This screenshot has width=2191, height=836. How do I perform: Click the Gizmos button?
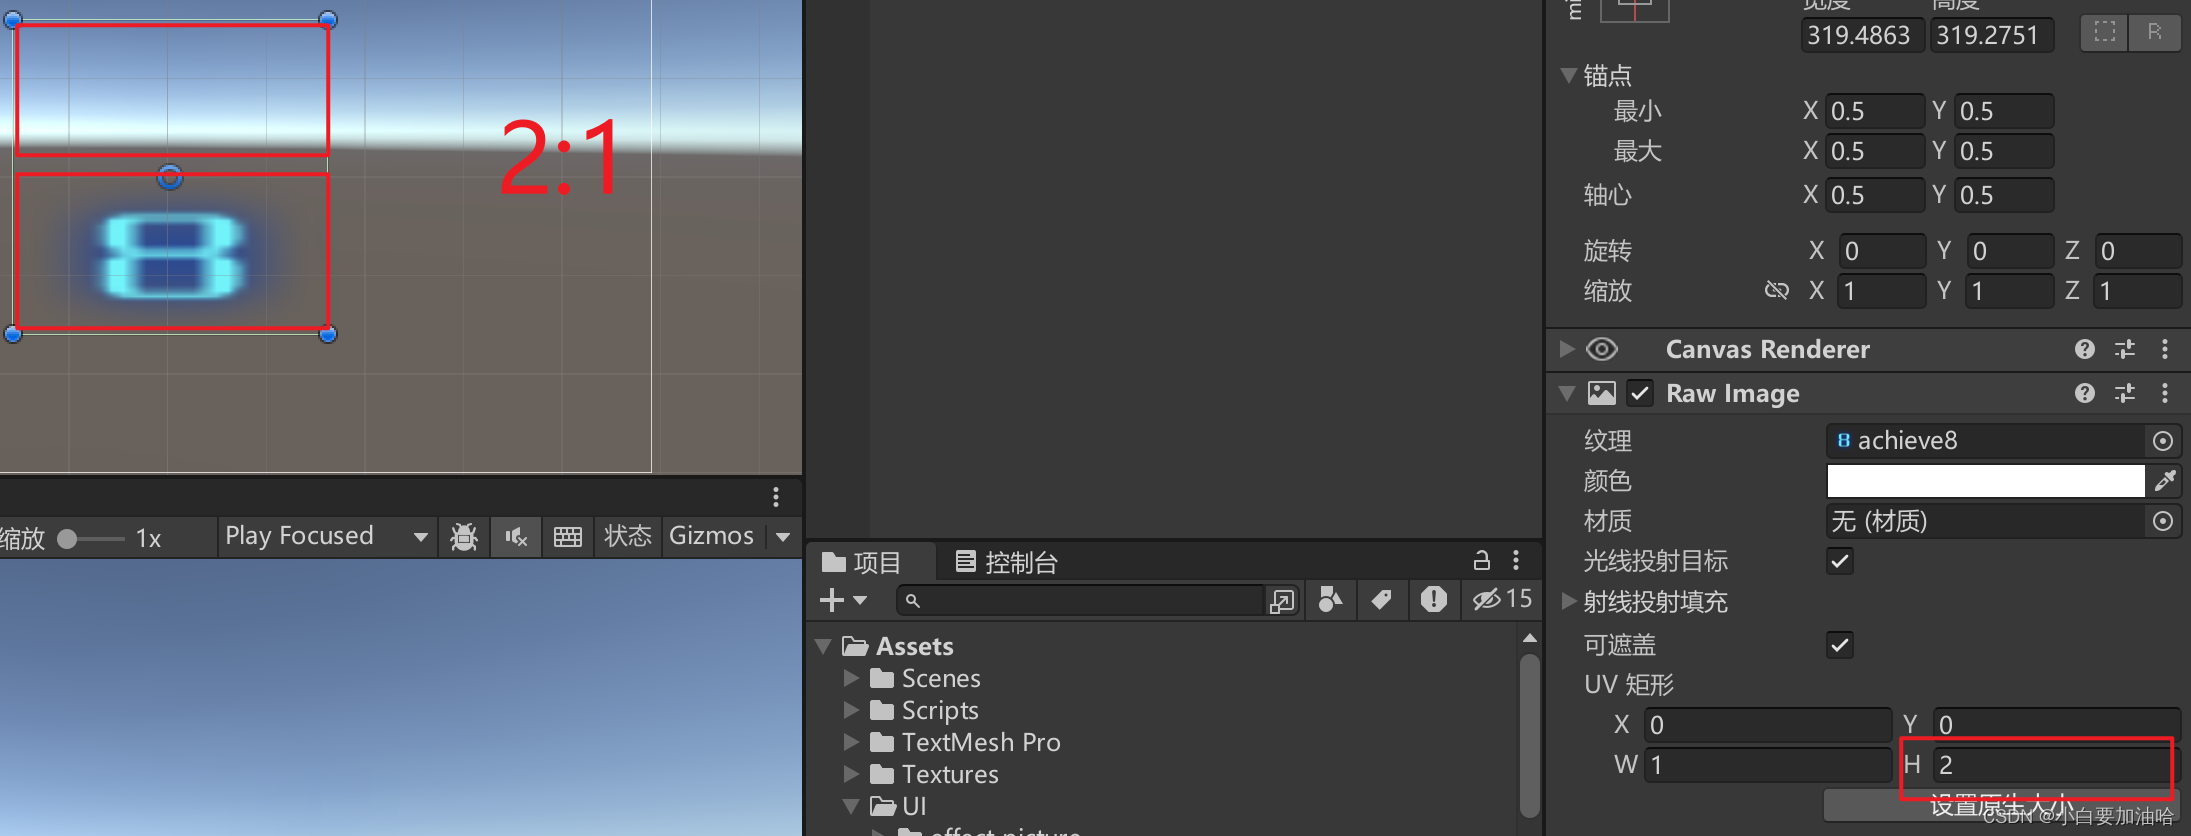711,536
